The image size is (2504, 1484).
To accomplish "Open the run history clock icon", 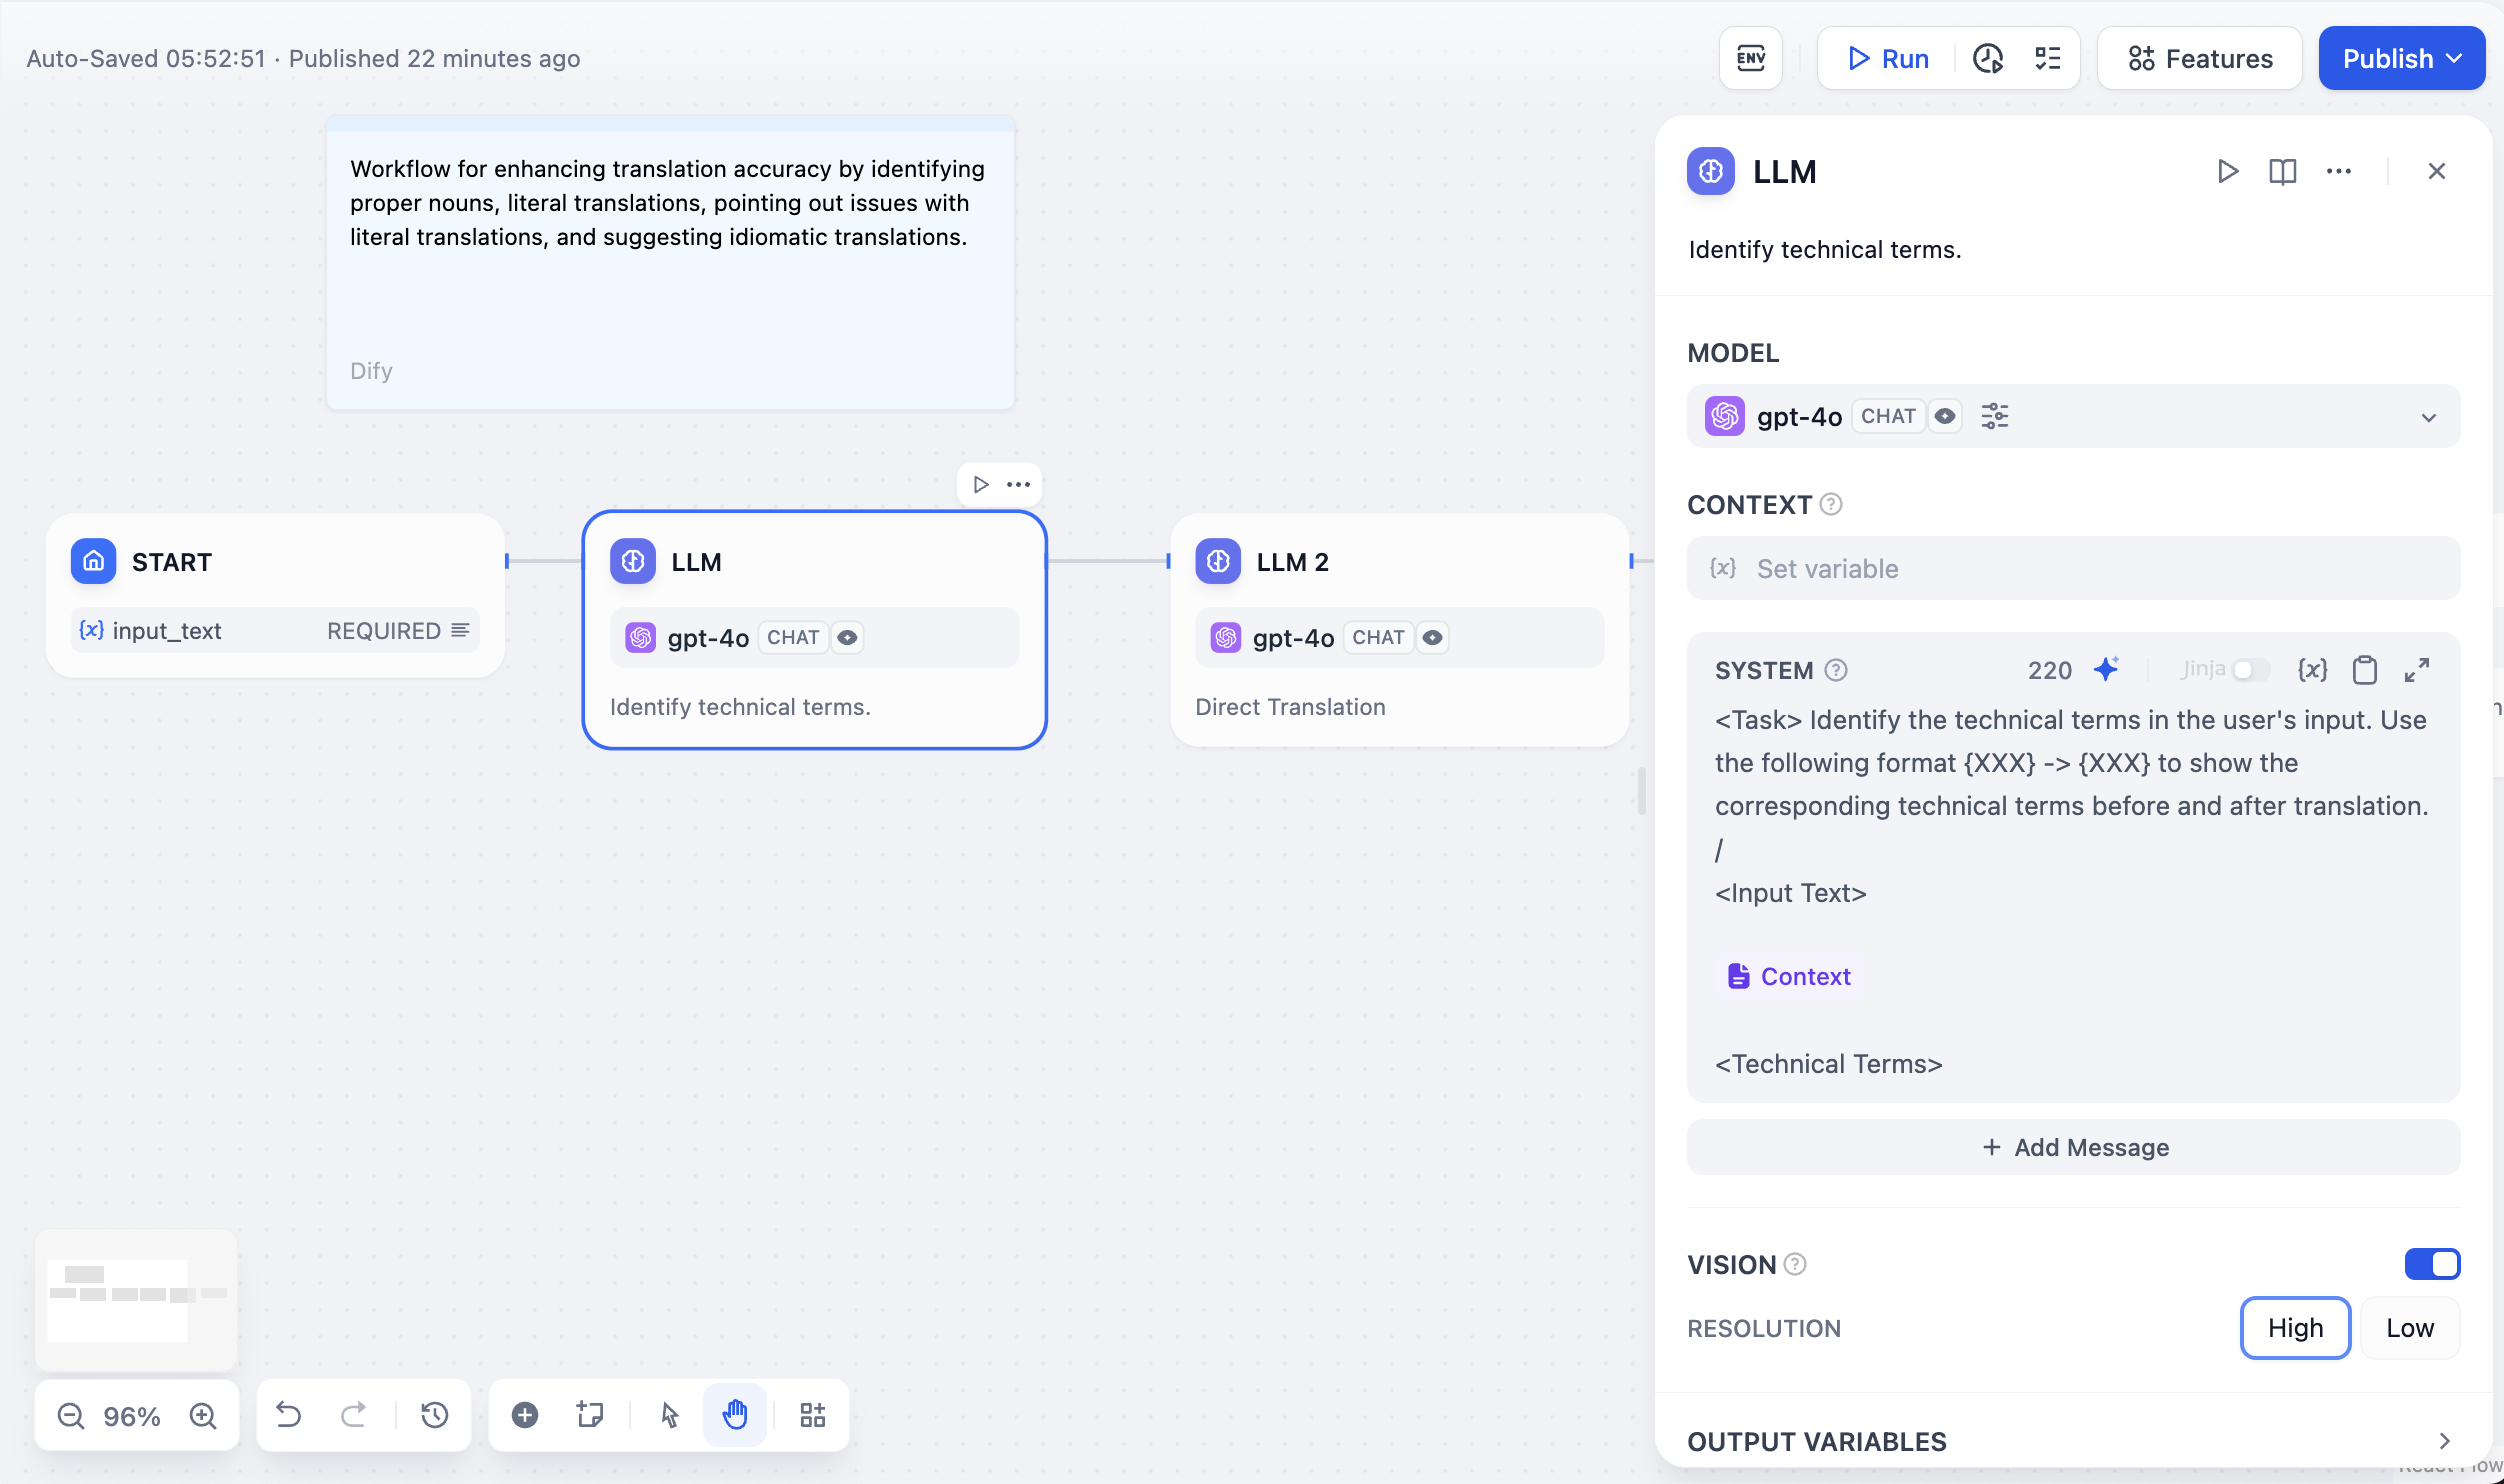I will pos(1987,59).
